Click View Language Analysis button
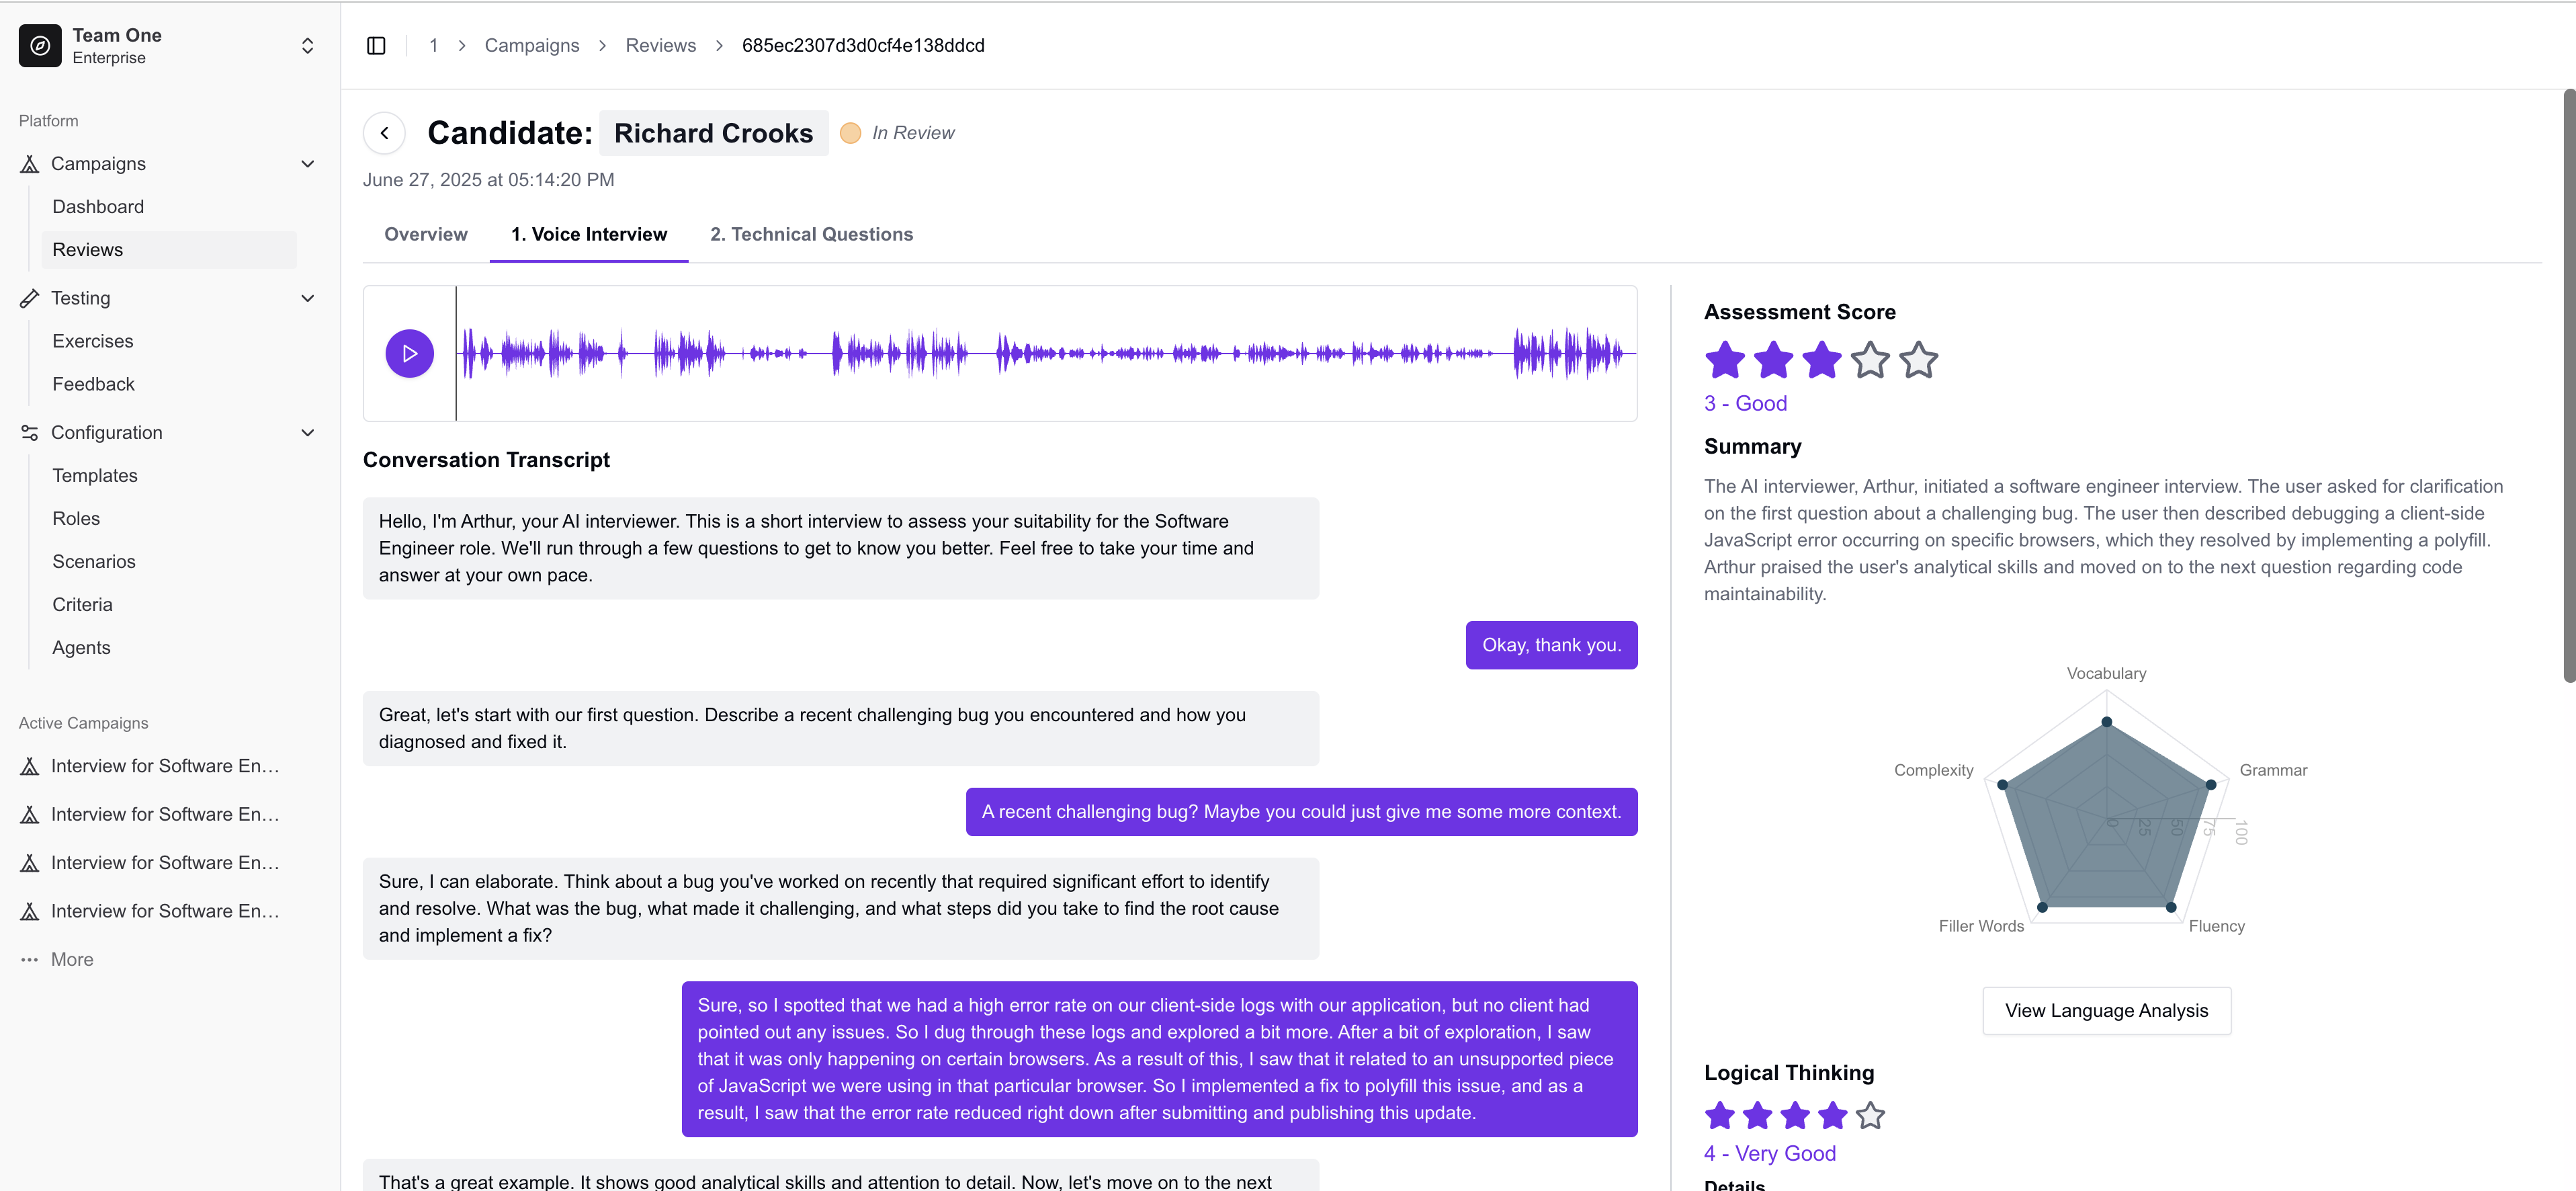The width and height of the screenshot is (2576, 1191). 2106,1010
